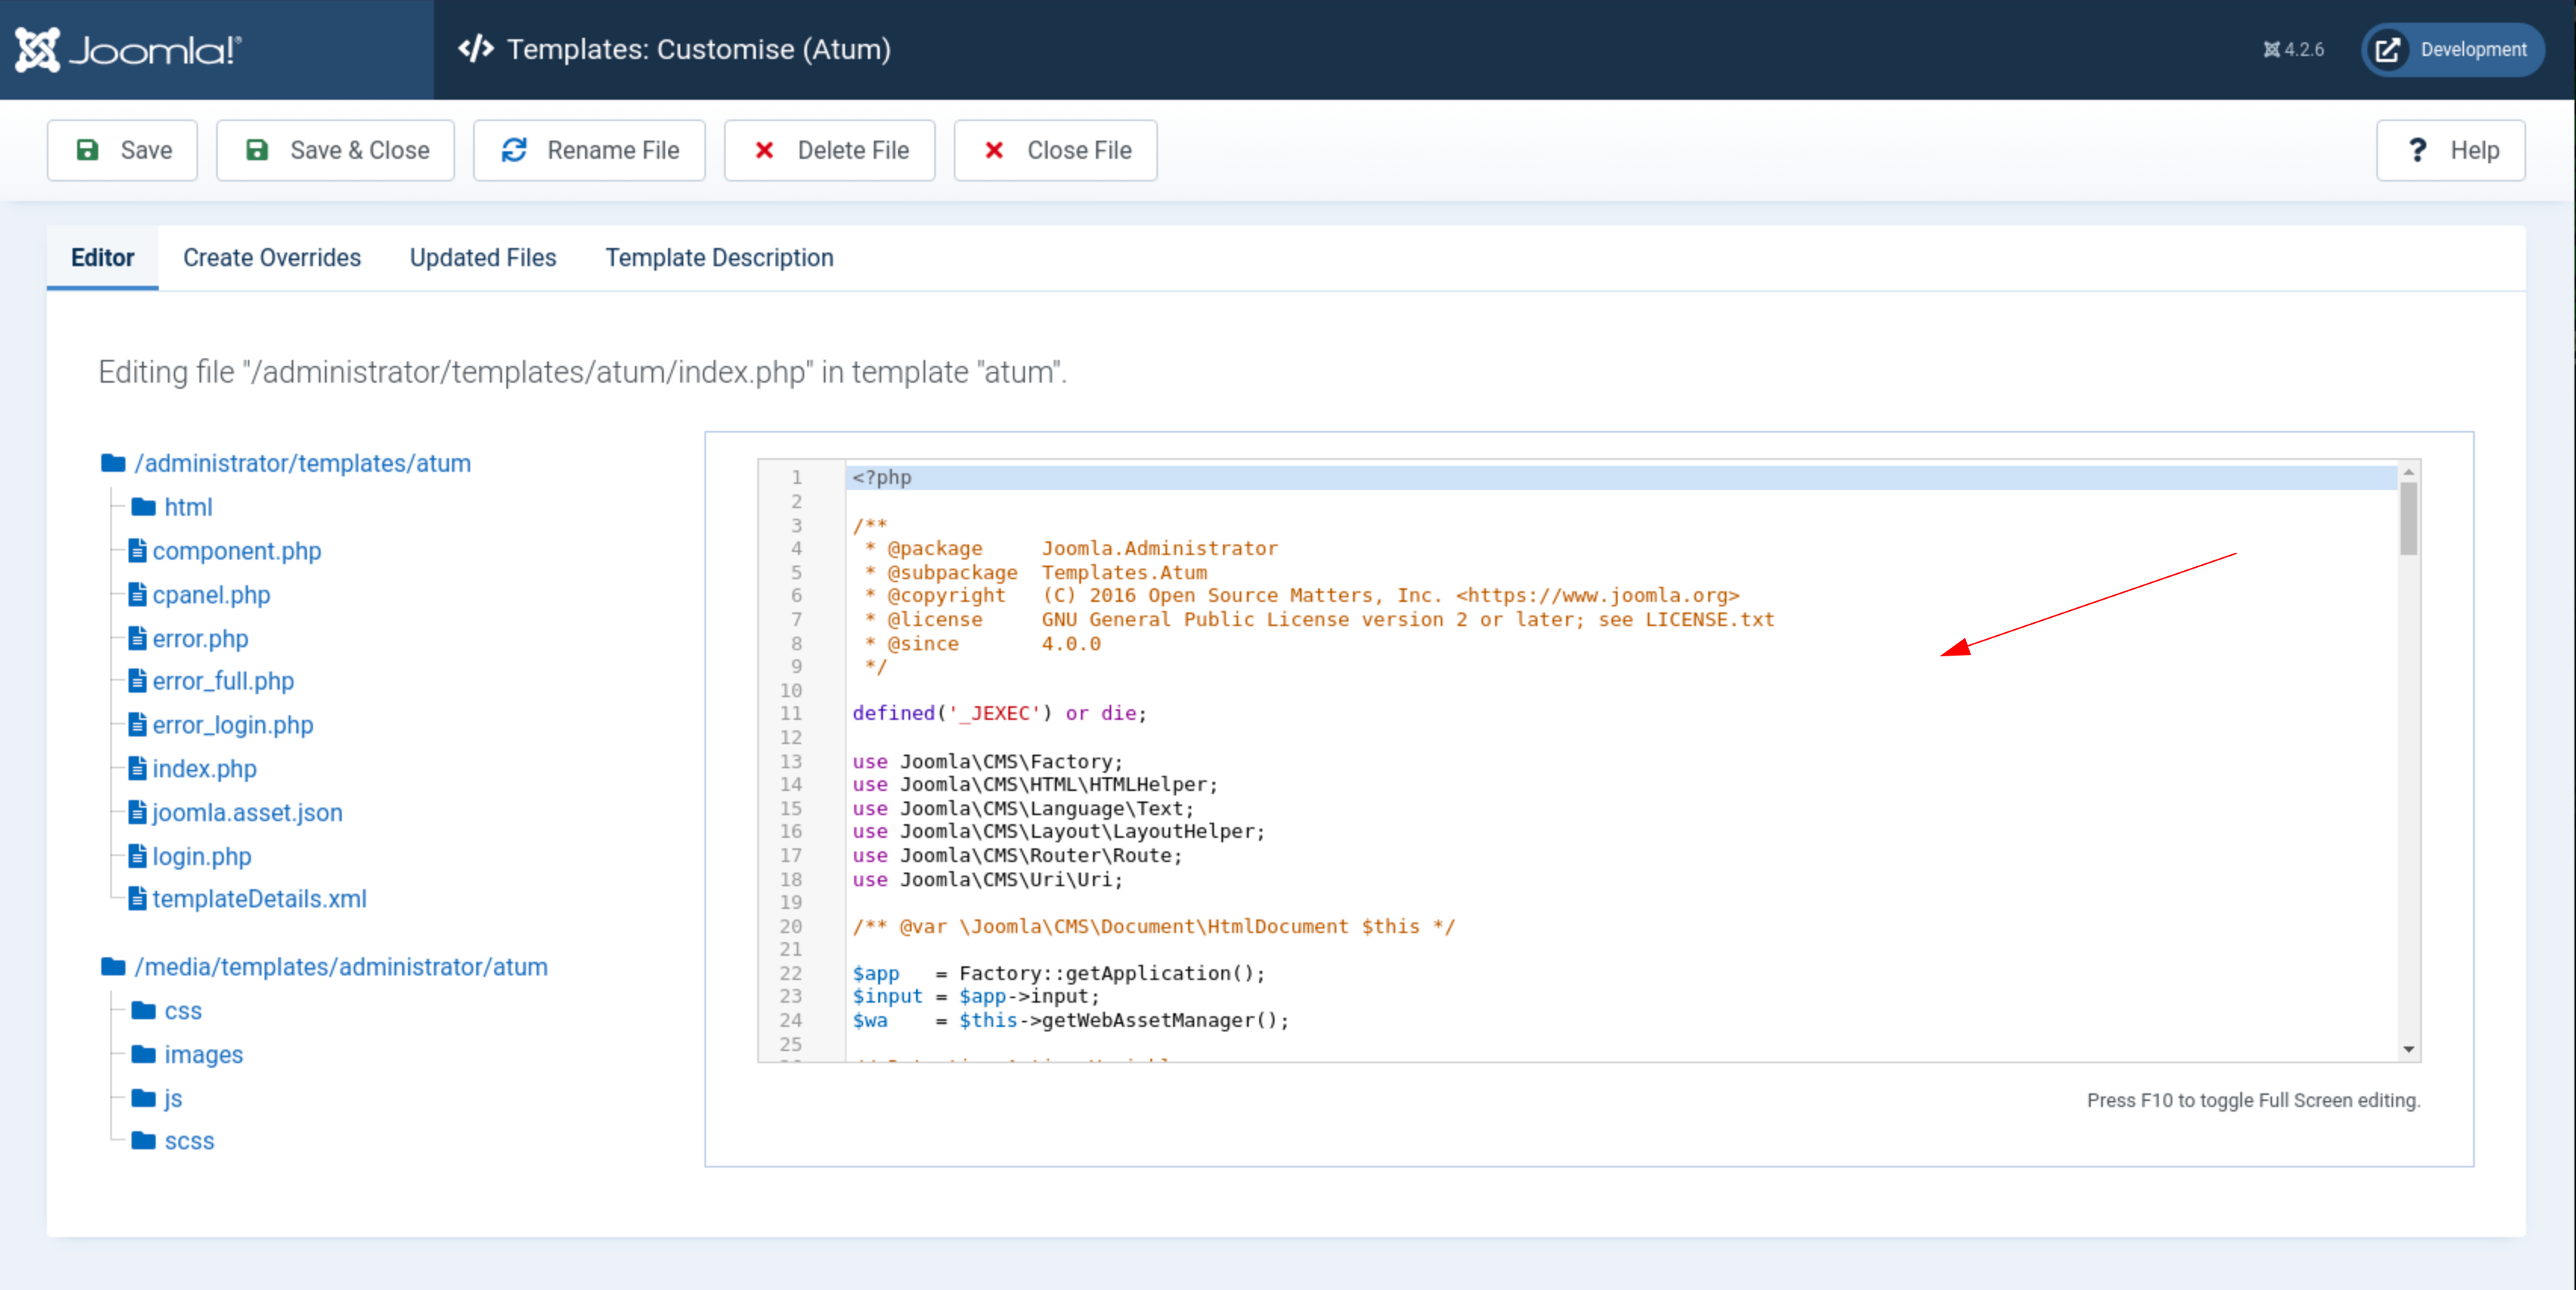2576x1290 pixels.
Task: Click the code brackets icon beside Templates title
Action: pyautogui.click(x=475, y=49)
